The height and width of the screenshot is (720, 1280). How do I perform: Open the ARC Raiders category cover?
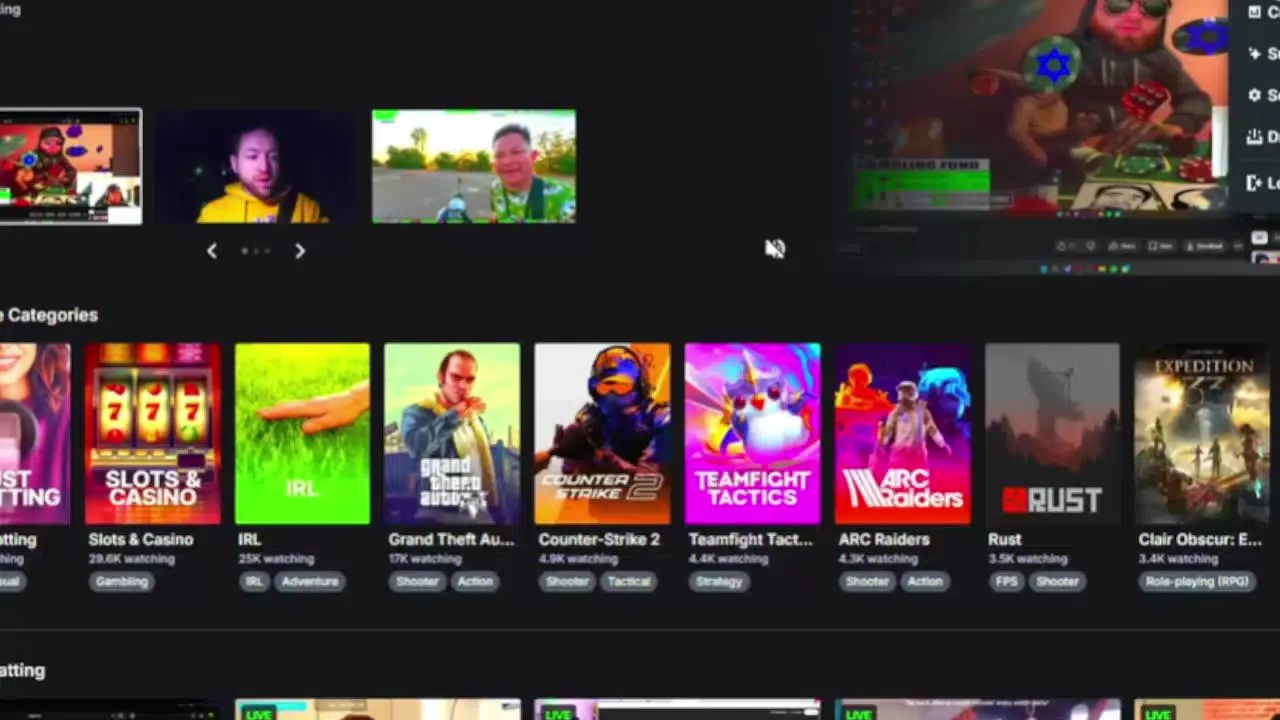[902, 434]
